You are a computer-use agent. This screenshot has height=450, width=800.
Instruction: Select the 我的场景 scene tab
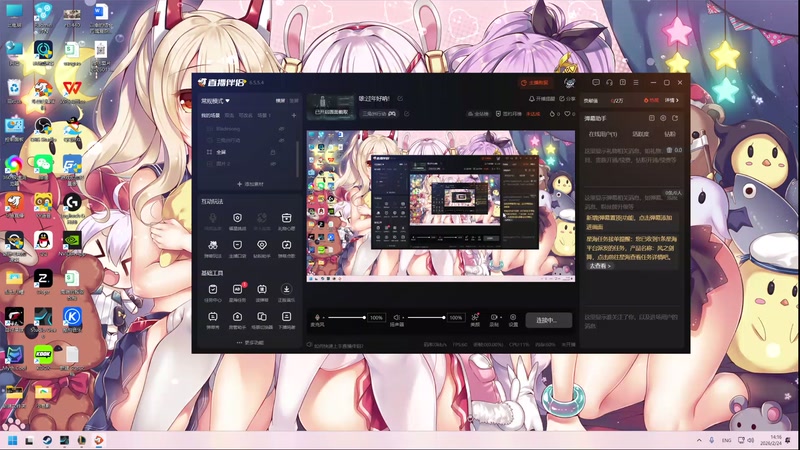[x=210, y=116]
